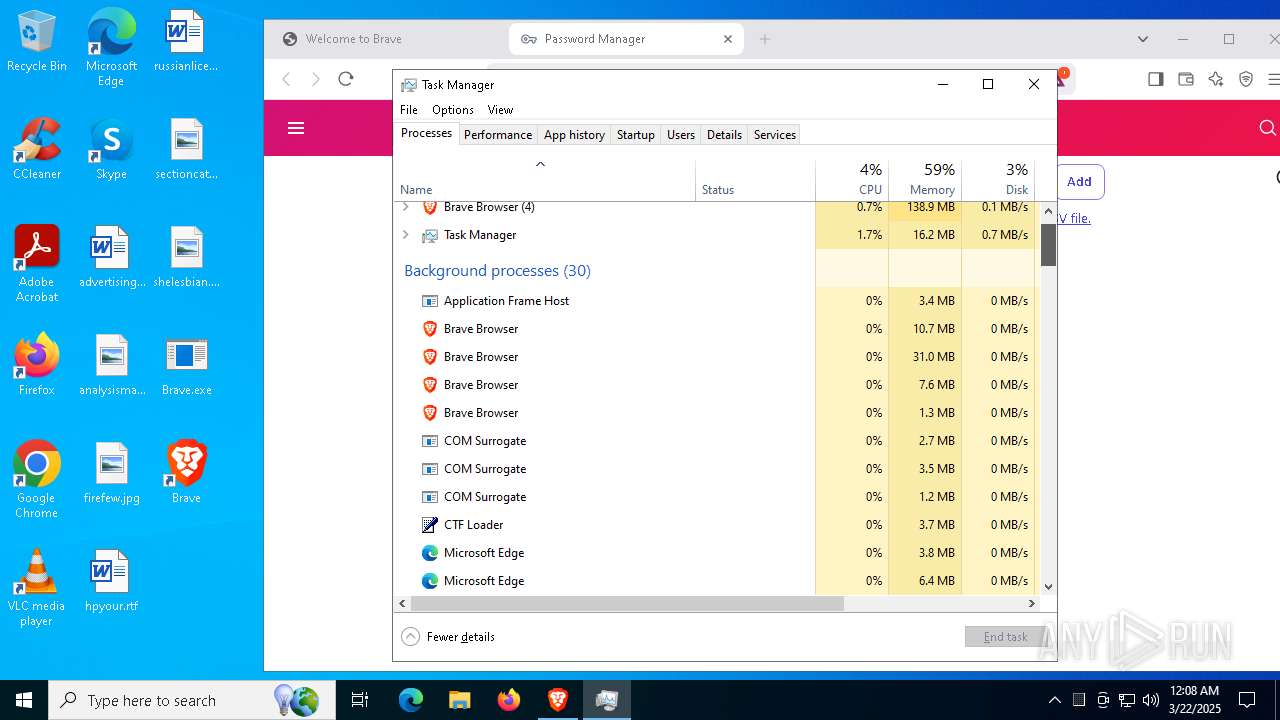
Task: Open the Recycle Bin desktop icon
Action: pyautogui.click(x=37, y=42)
